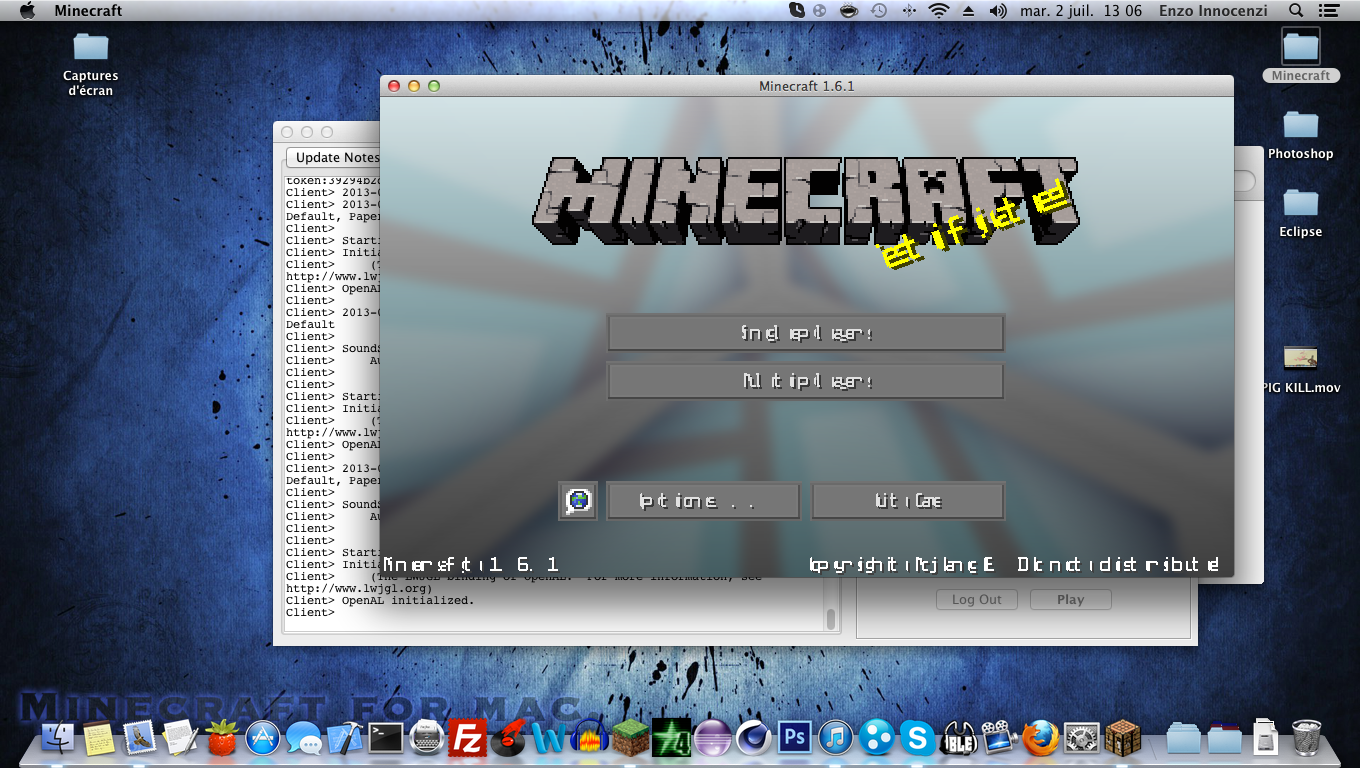Open Firefox from the dock
The width and height of the screenshot is (1360, 768).
1040,738
